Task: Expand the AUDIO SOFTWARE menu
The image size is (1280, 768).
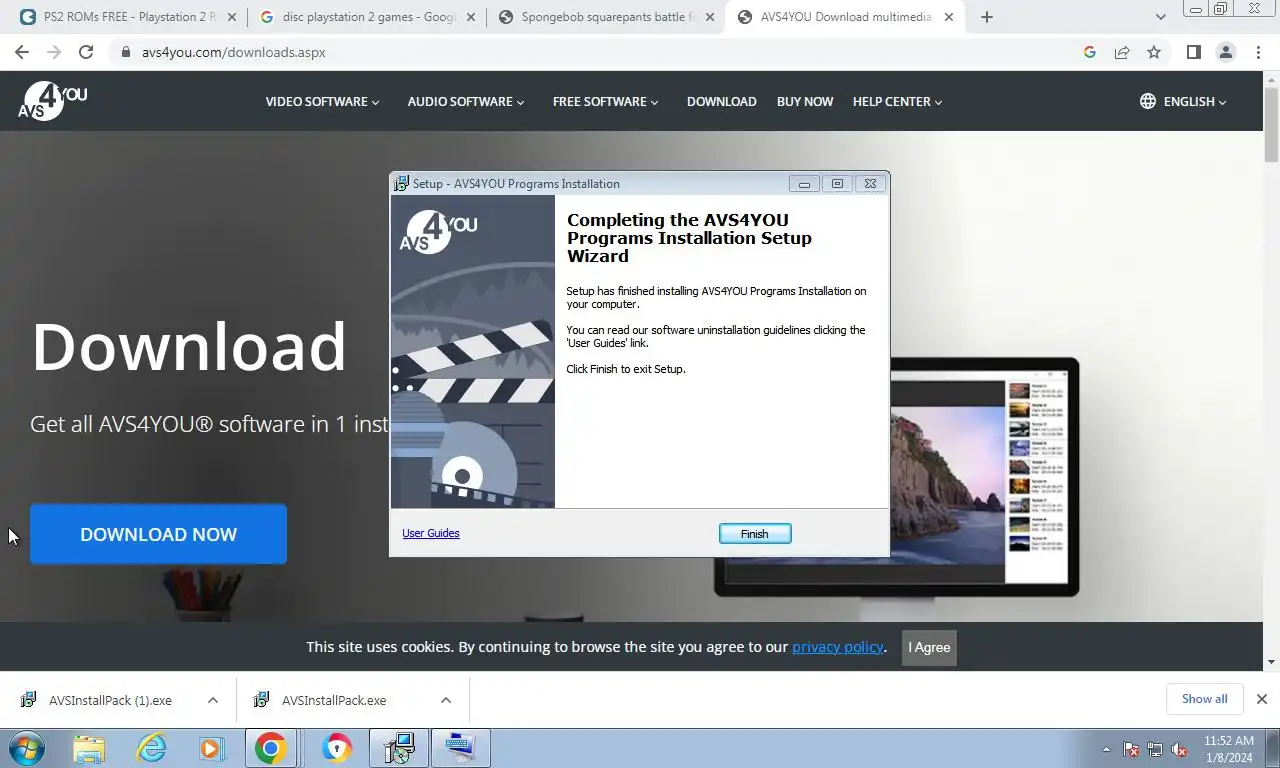Action: [466, 101]
